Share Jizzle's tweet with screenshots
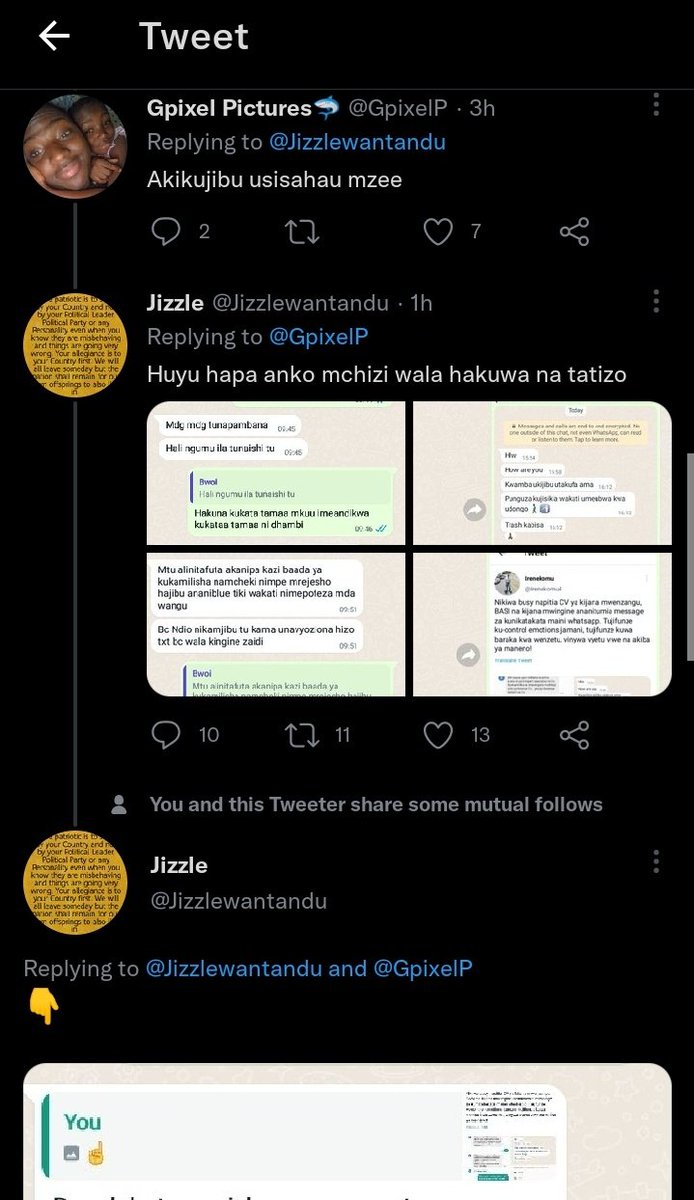694x1200 pixels. tap(574, 735)
